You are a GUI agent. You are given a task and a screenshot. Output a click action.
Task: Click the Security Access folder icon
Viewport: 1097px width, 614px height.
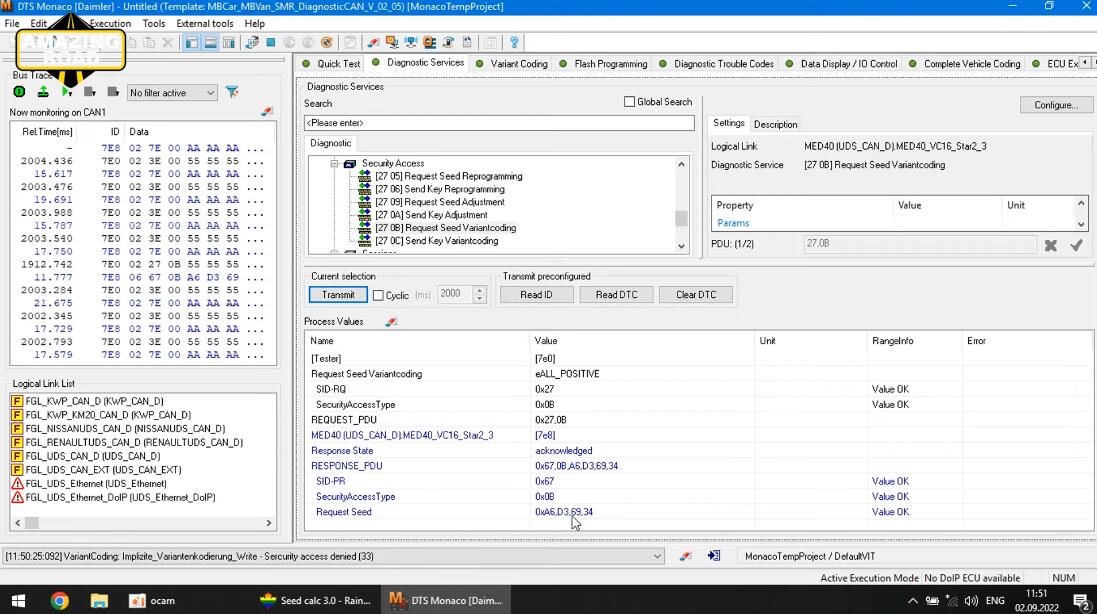coord(350,164)
